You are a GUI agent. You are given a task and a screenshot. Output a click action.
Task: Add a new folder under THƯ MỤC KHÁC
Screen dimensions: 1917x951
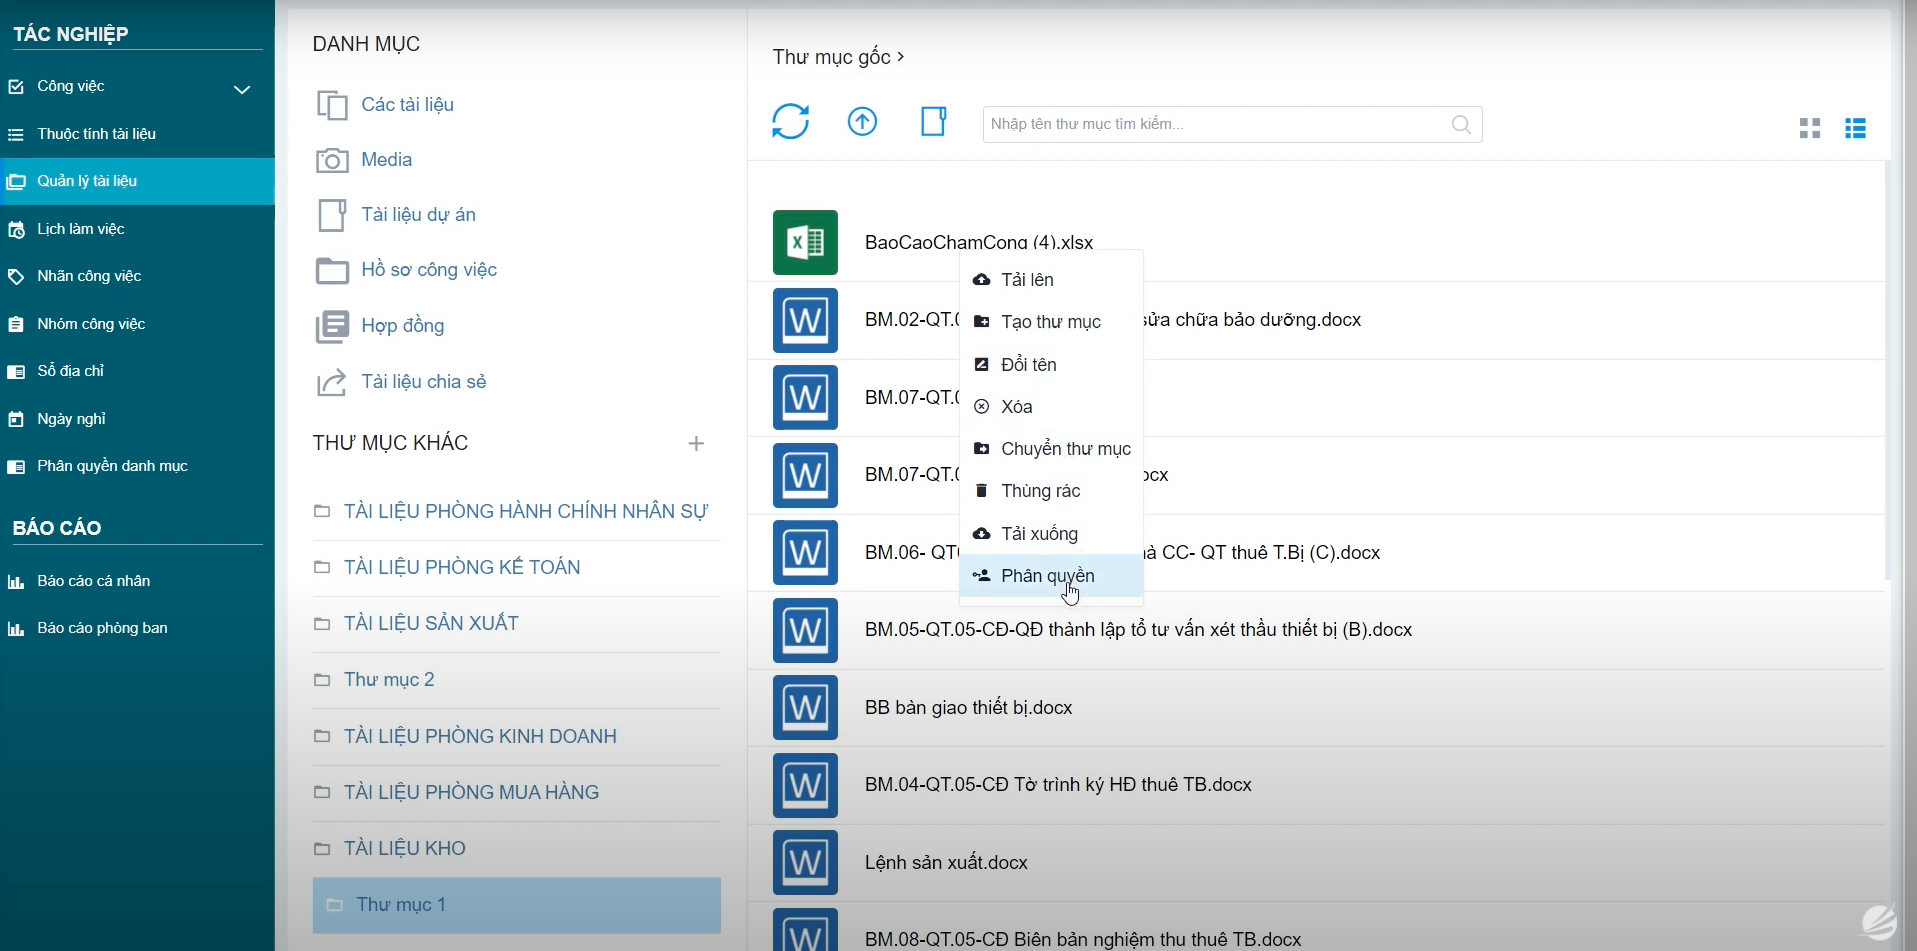696,443
